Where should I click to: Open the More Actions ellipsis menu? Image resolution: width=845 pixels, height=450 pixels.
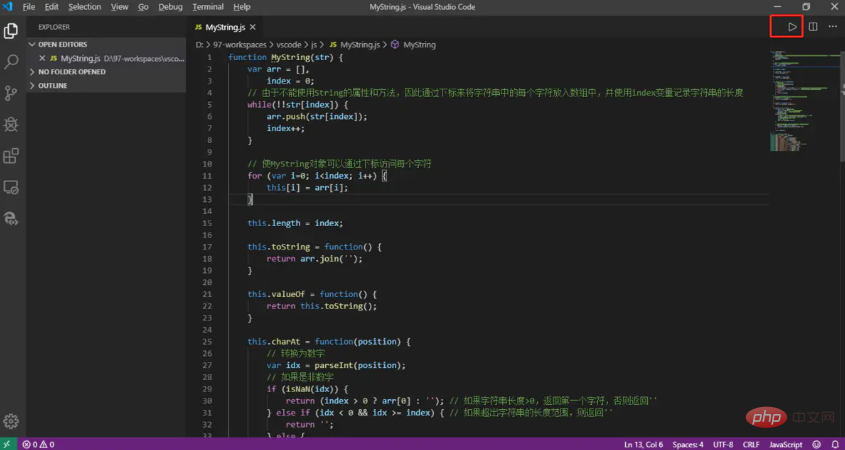(x=832, y=27)
